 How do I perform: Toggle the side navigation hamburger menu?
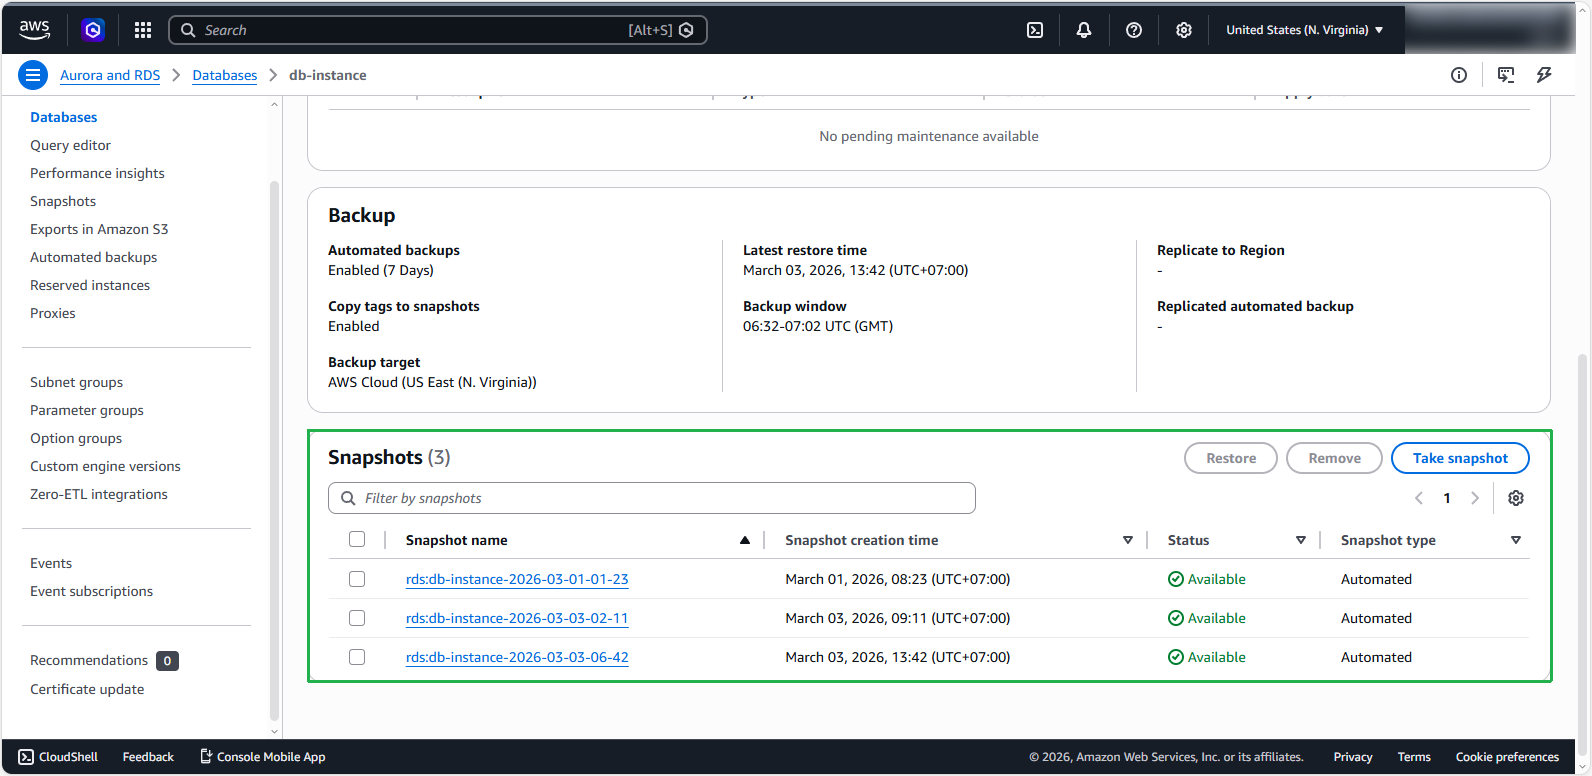33,75
